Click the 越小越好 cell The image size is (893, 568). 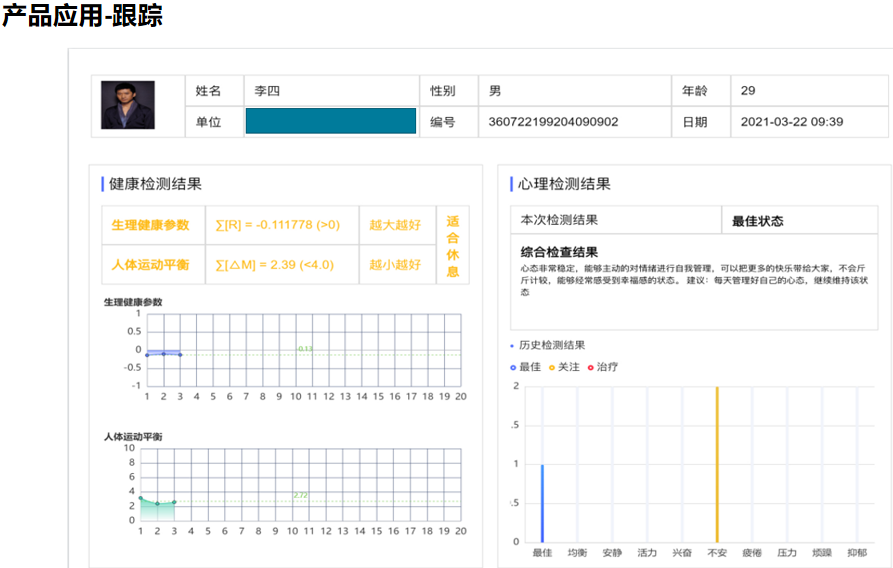(x=395, y=265)
